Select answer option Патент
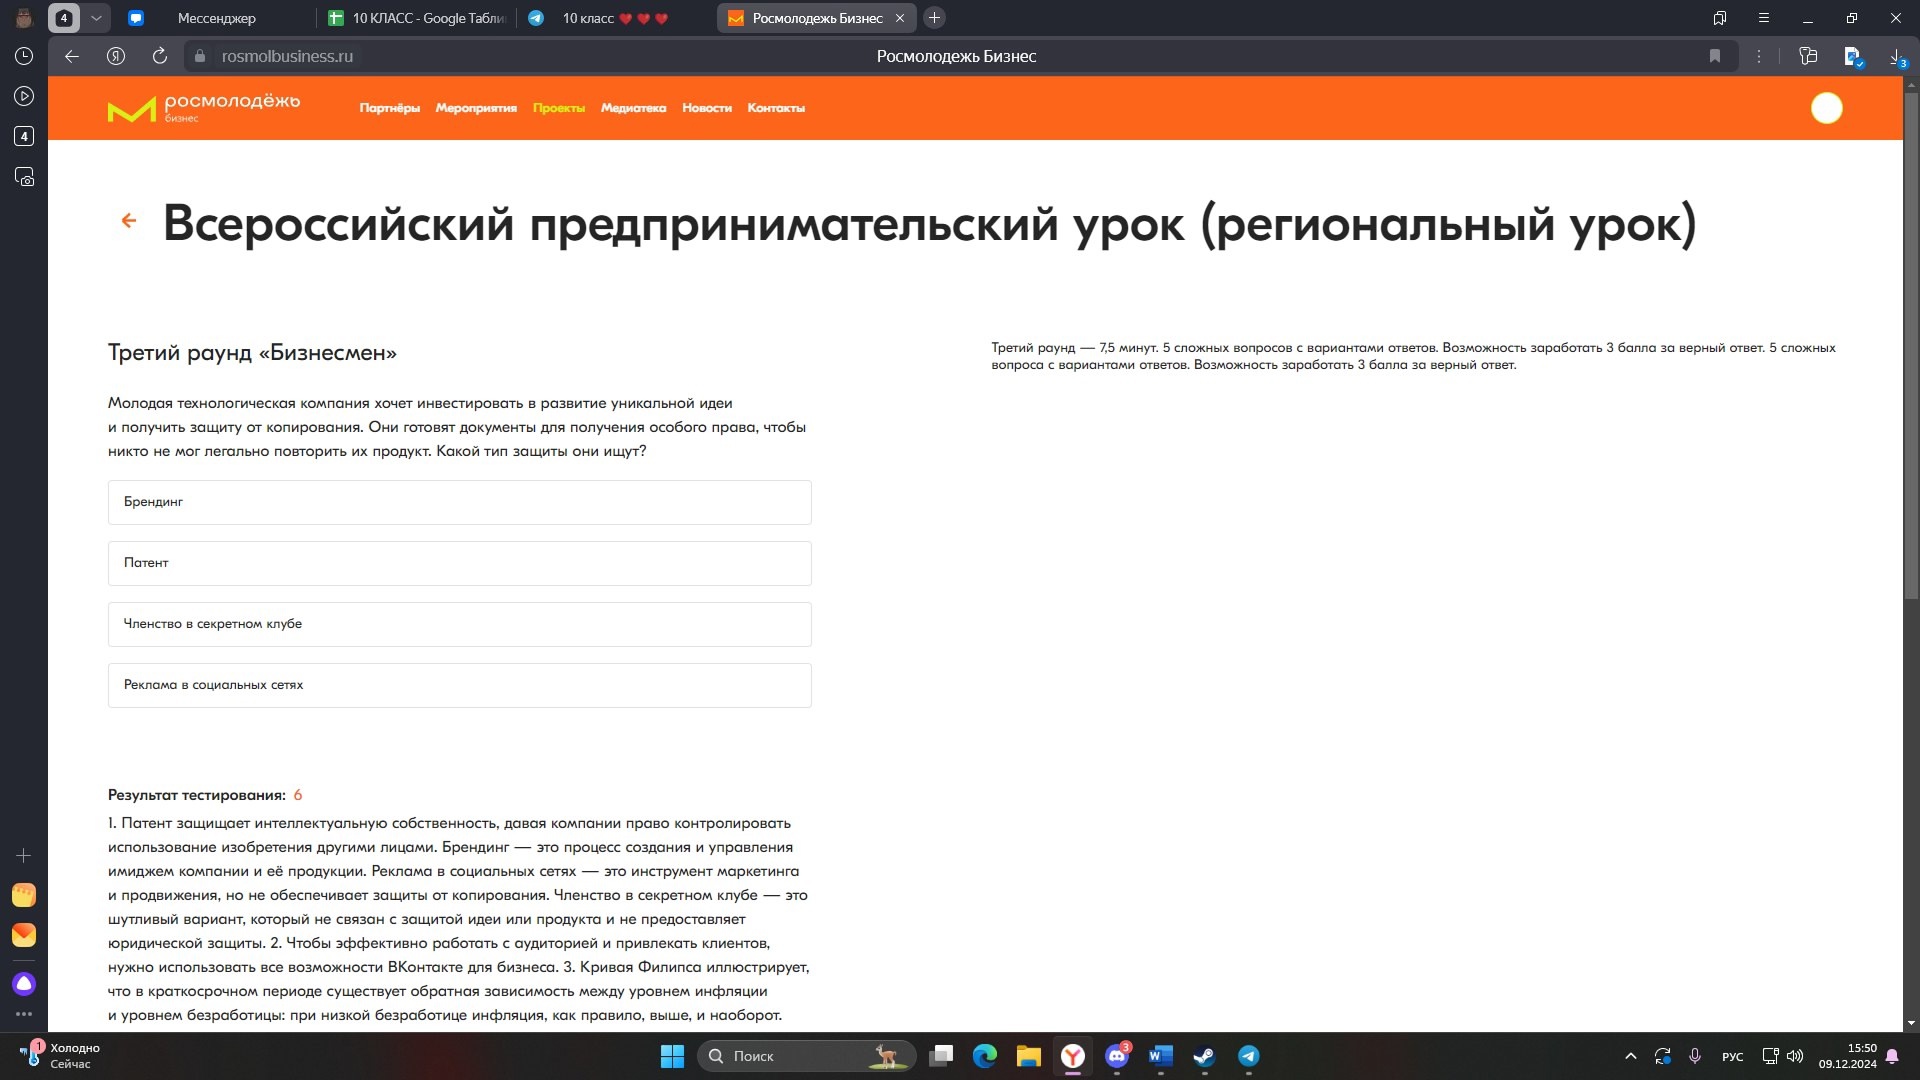1920x1080 pixels. (x=459, y=563)
